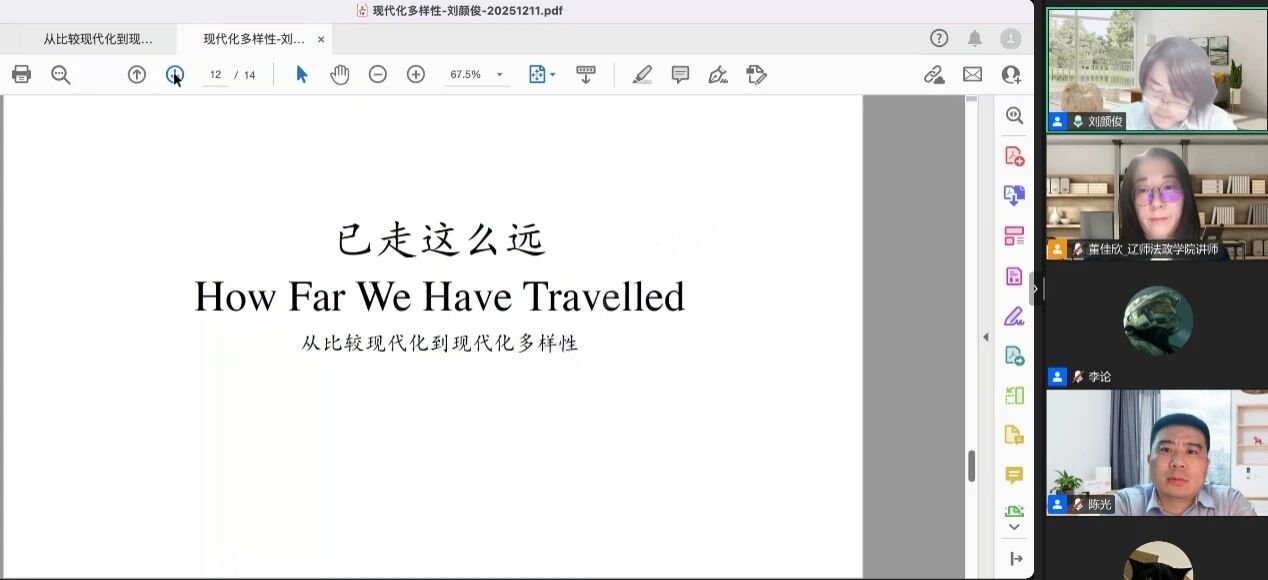The image size is (1268, 580).
Task: Activate the arrow Selection tool
Action: tap(302, 74)
